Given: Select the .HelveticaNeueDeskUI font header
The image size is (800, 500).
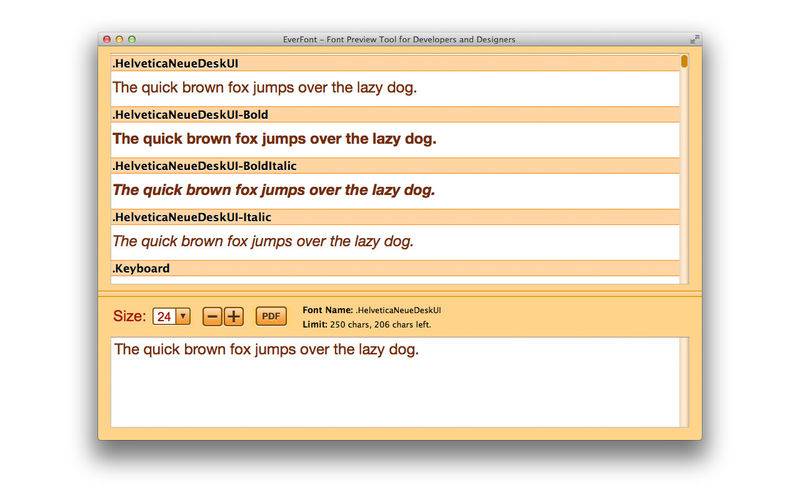Looking at the screenshot, I should click(395, 63).
